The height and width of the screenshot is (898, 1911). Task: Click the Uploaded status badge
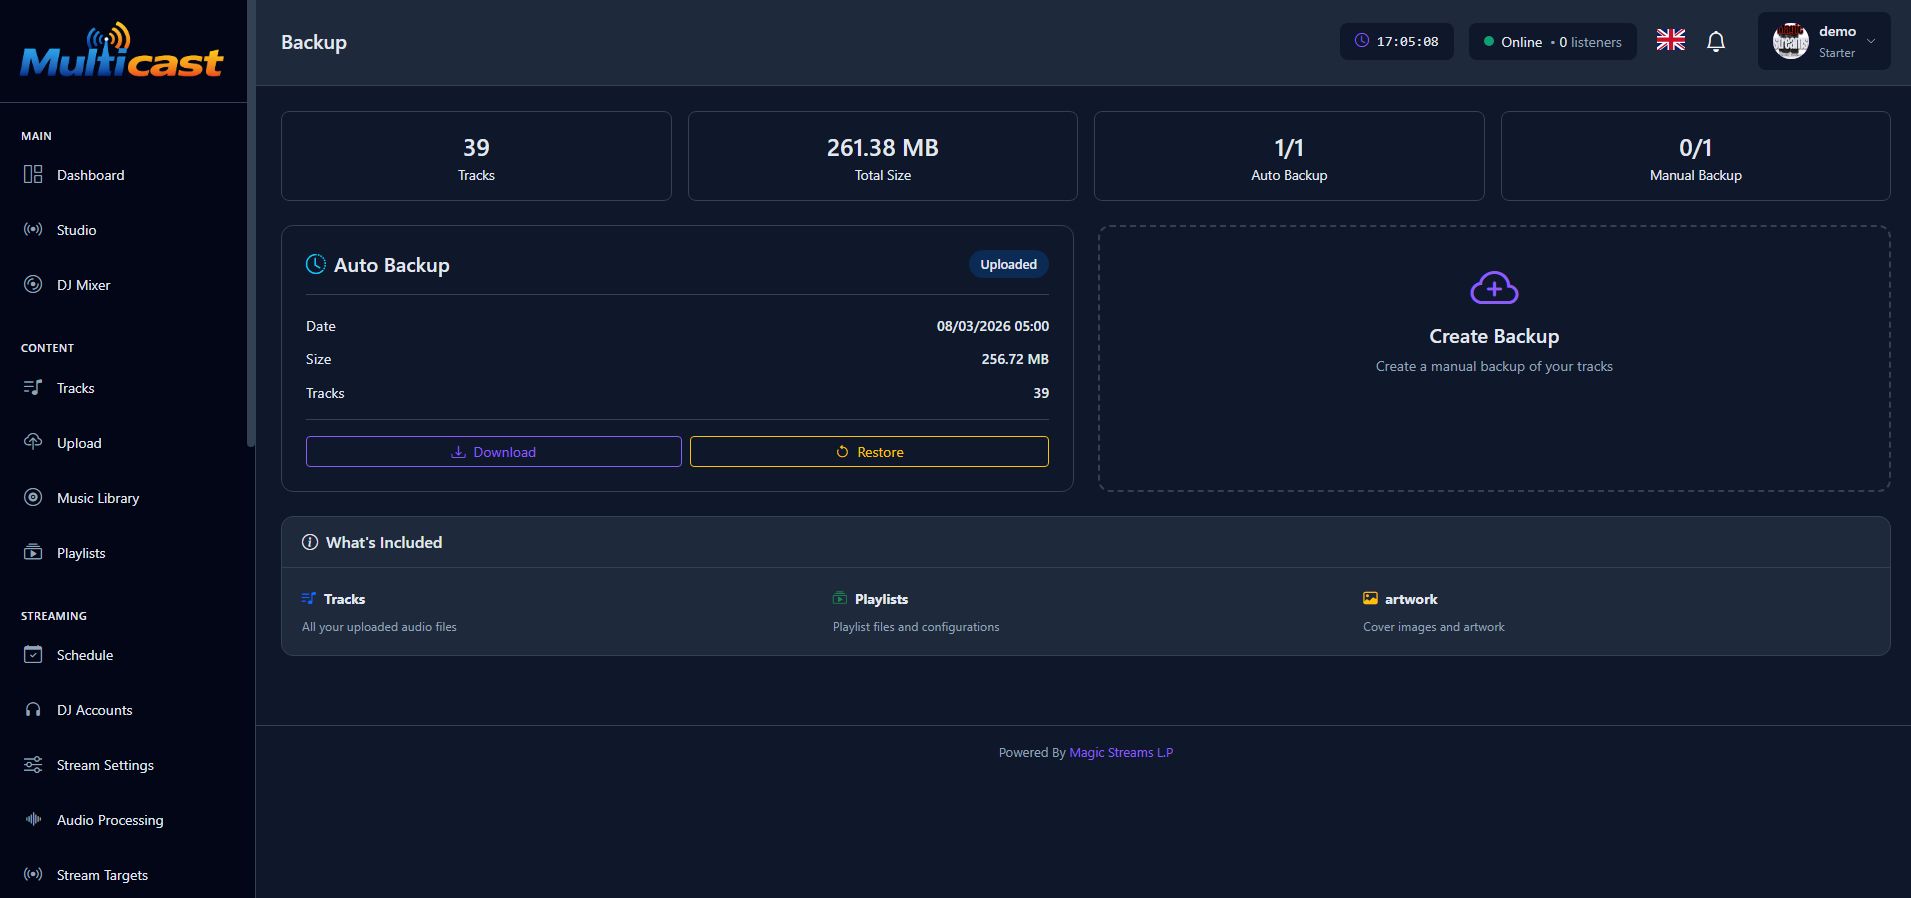tap(1008, 265)
